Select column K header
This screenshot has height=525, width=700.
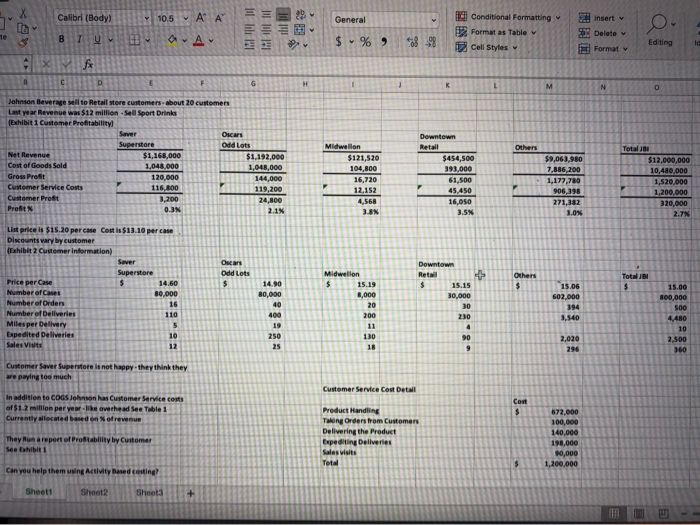(447, 84)
